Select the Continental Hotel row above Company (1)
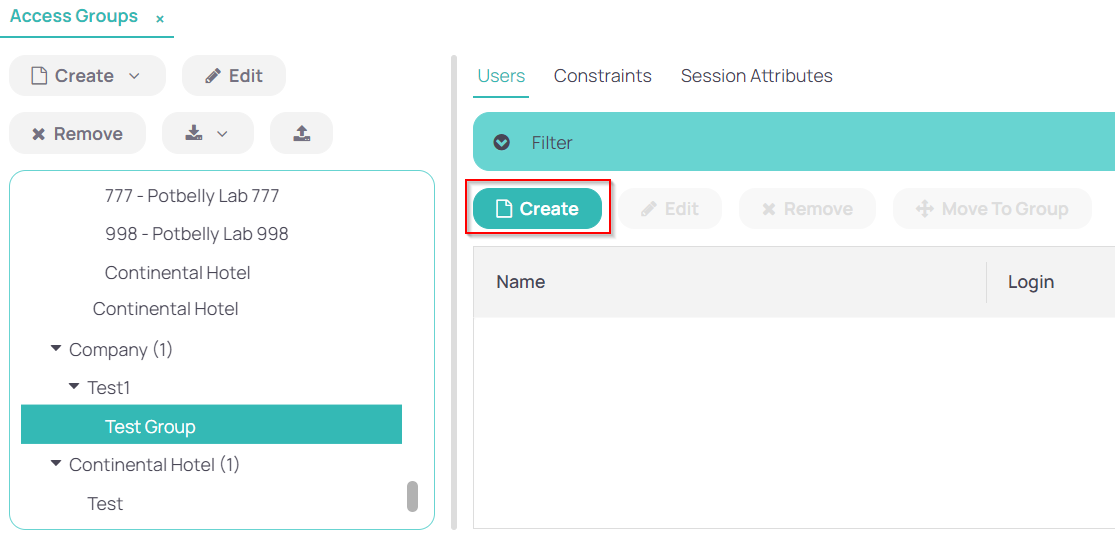Viewport: 1115px width, 539px height. click(x=166, y=309)
